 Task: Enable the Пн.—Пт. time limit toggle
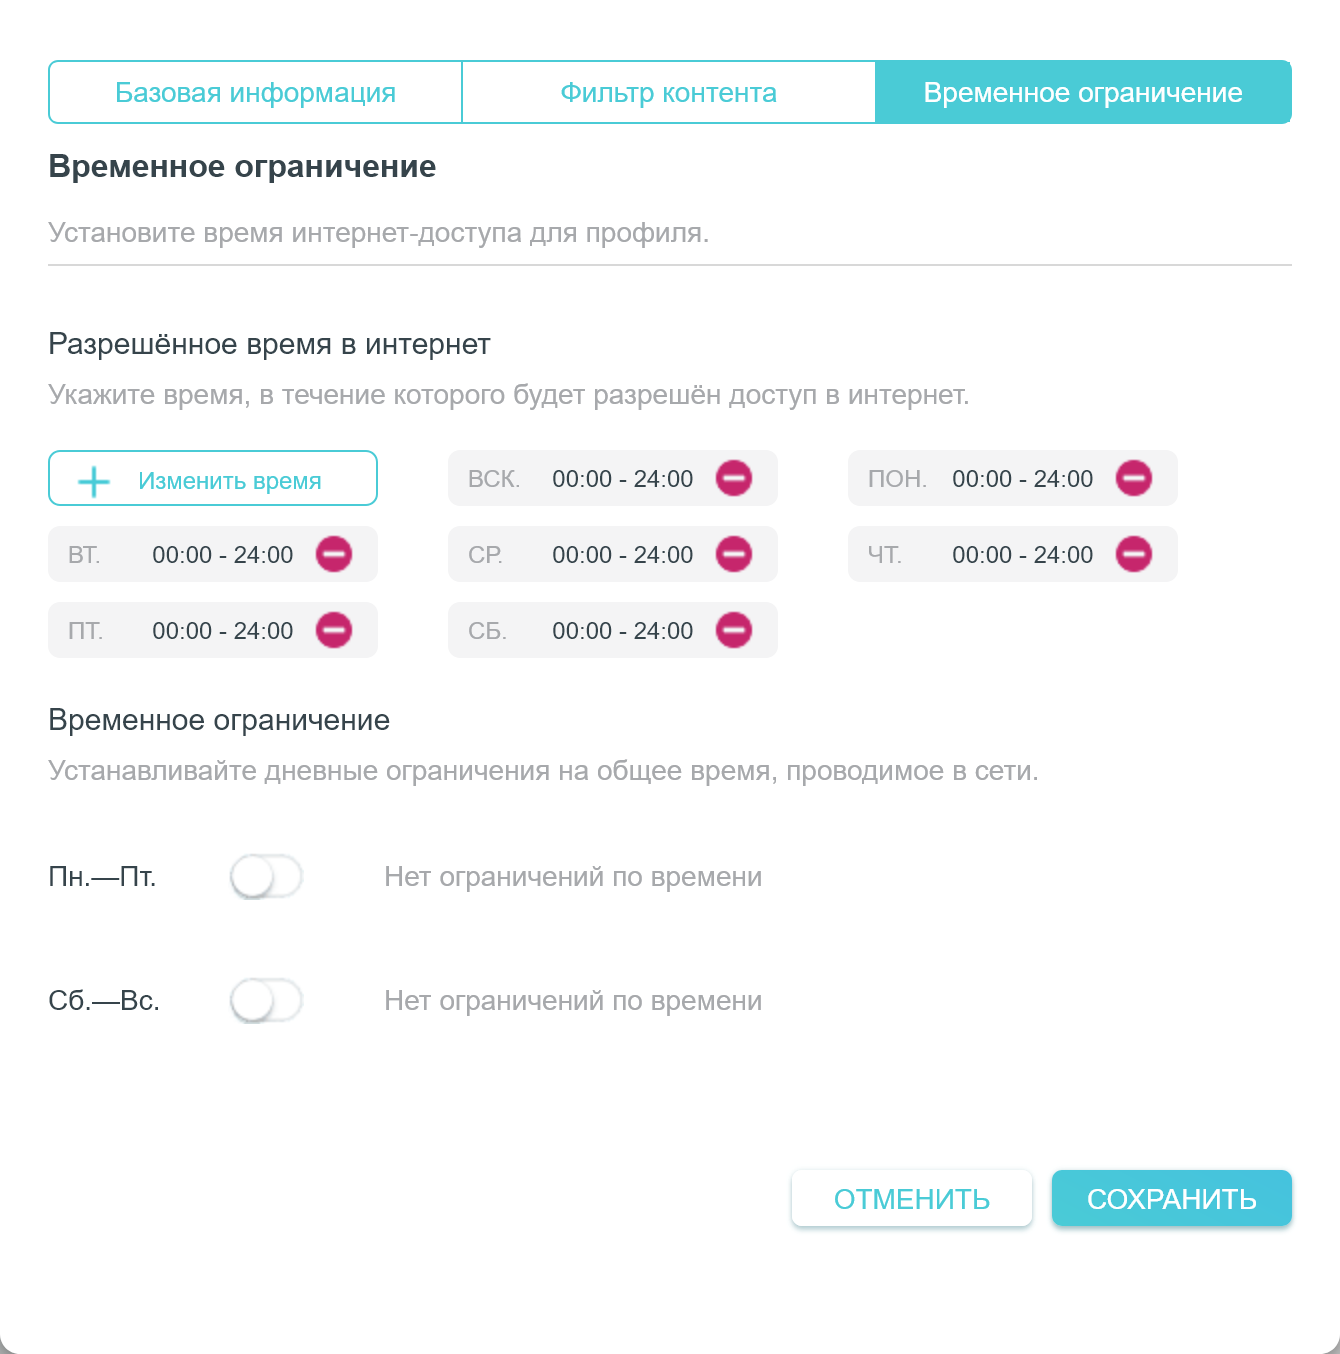[x=266, y=877]
